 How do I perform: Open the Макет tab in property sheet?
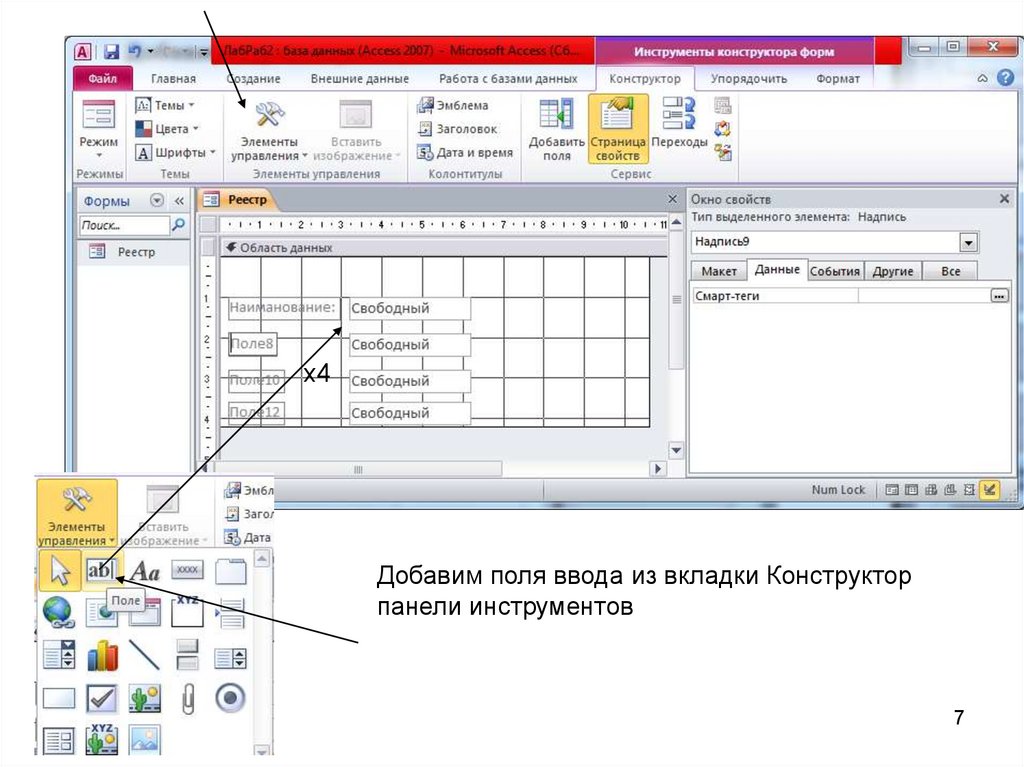point(718,270)
